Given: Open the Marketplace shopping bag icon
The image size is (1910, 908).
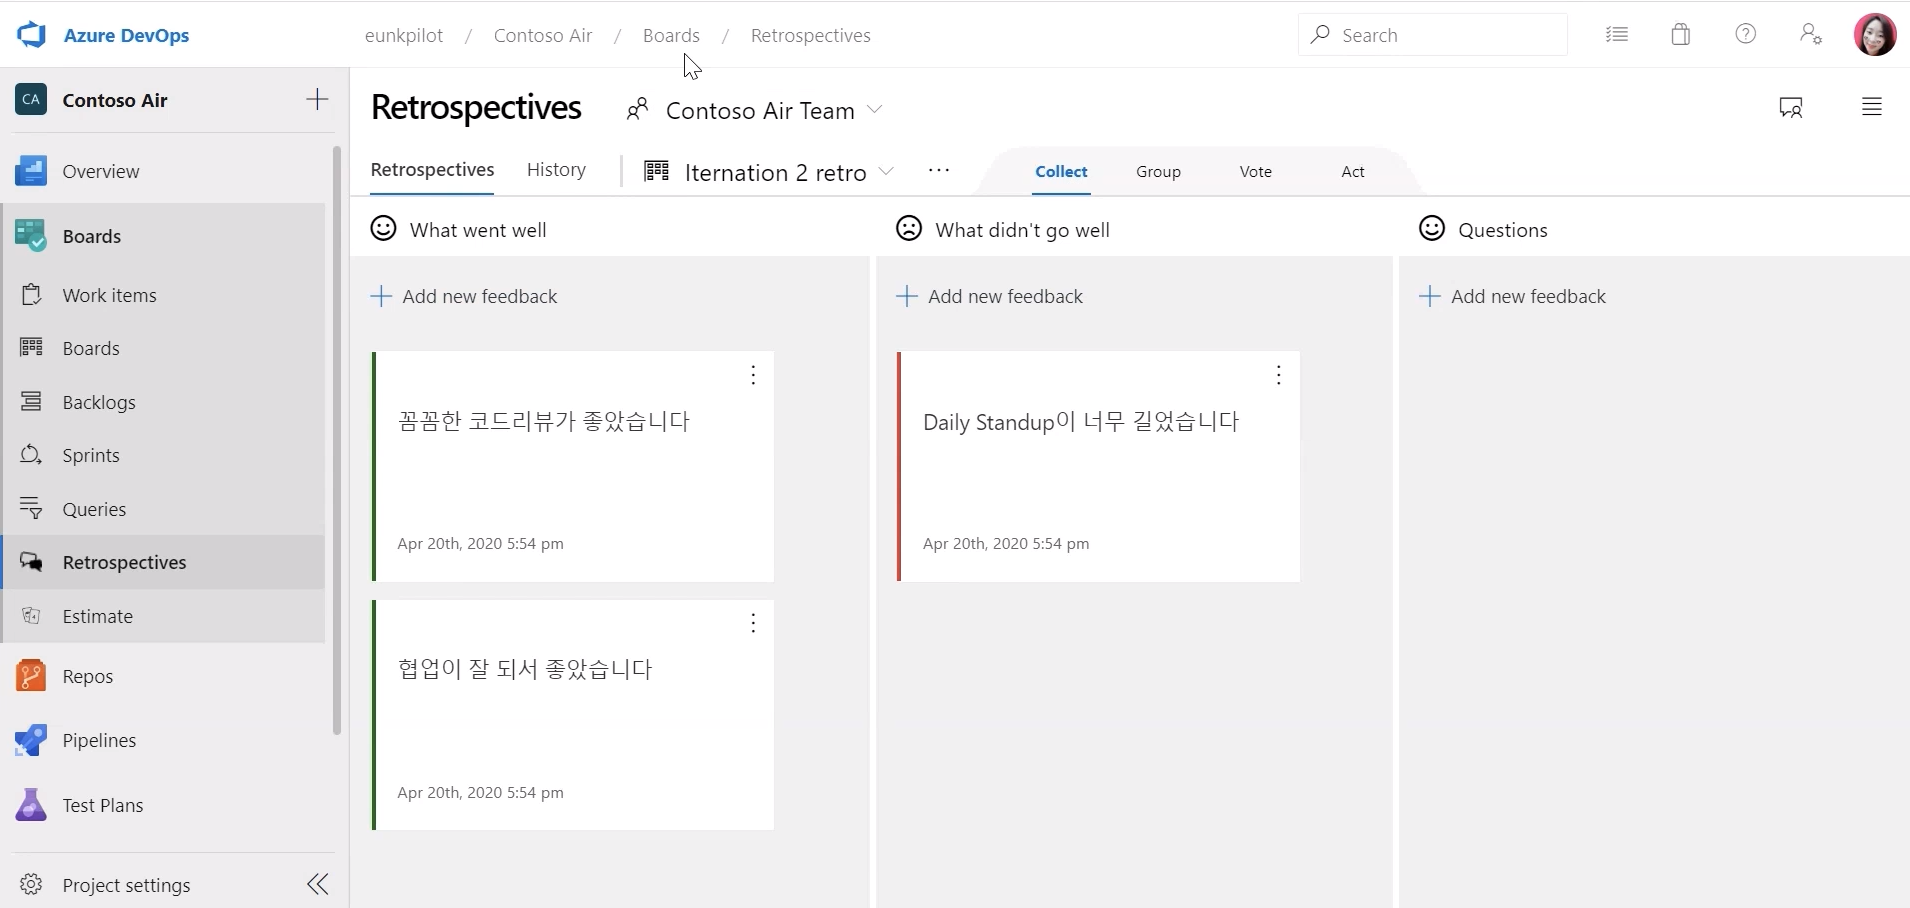Looking at the screenshot, I should [1681, 35].
